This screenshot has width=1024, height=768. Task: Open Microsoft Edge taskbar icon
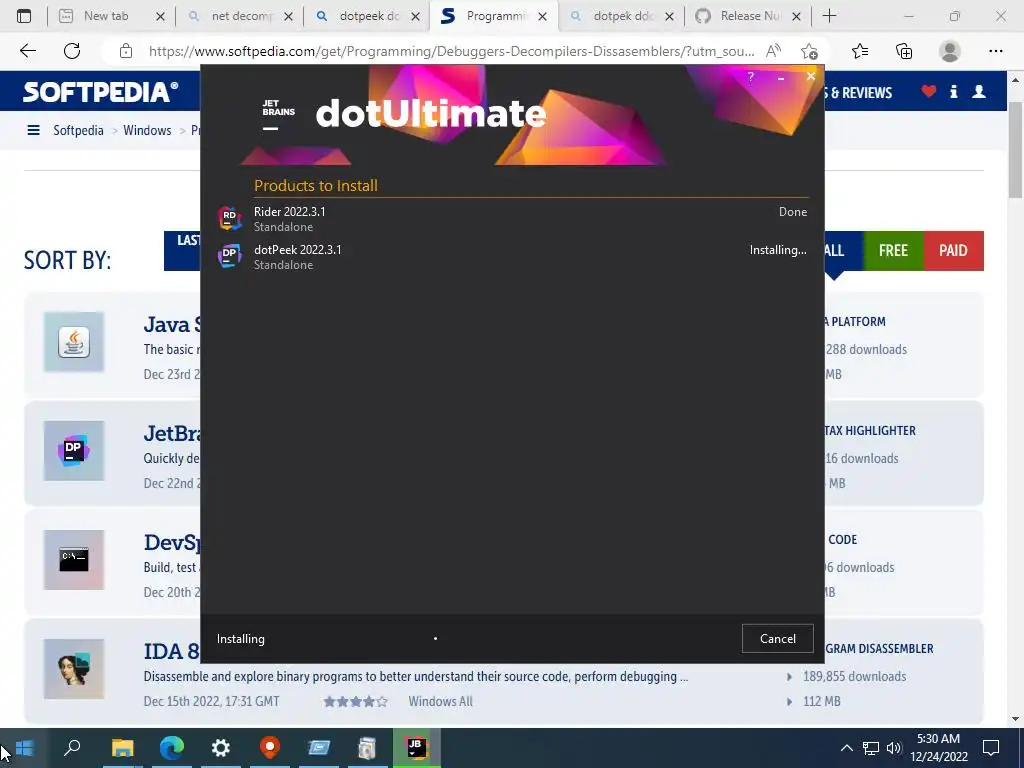tap(172, 748)
